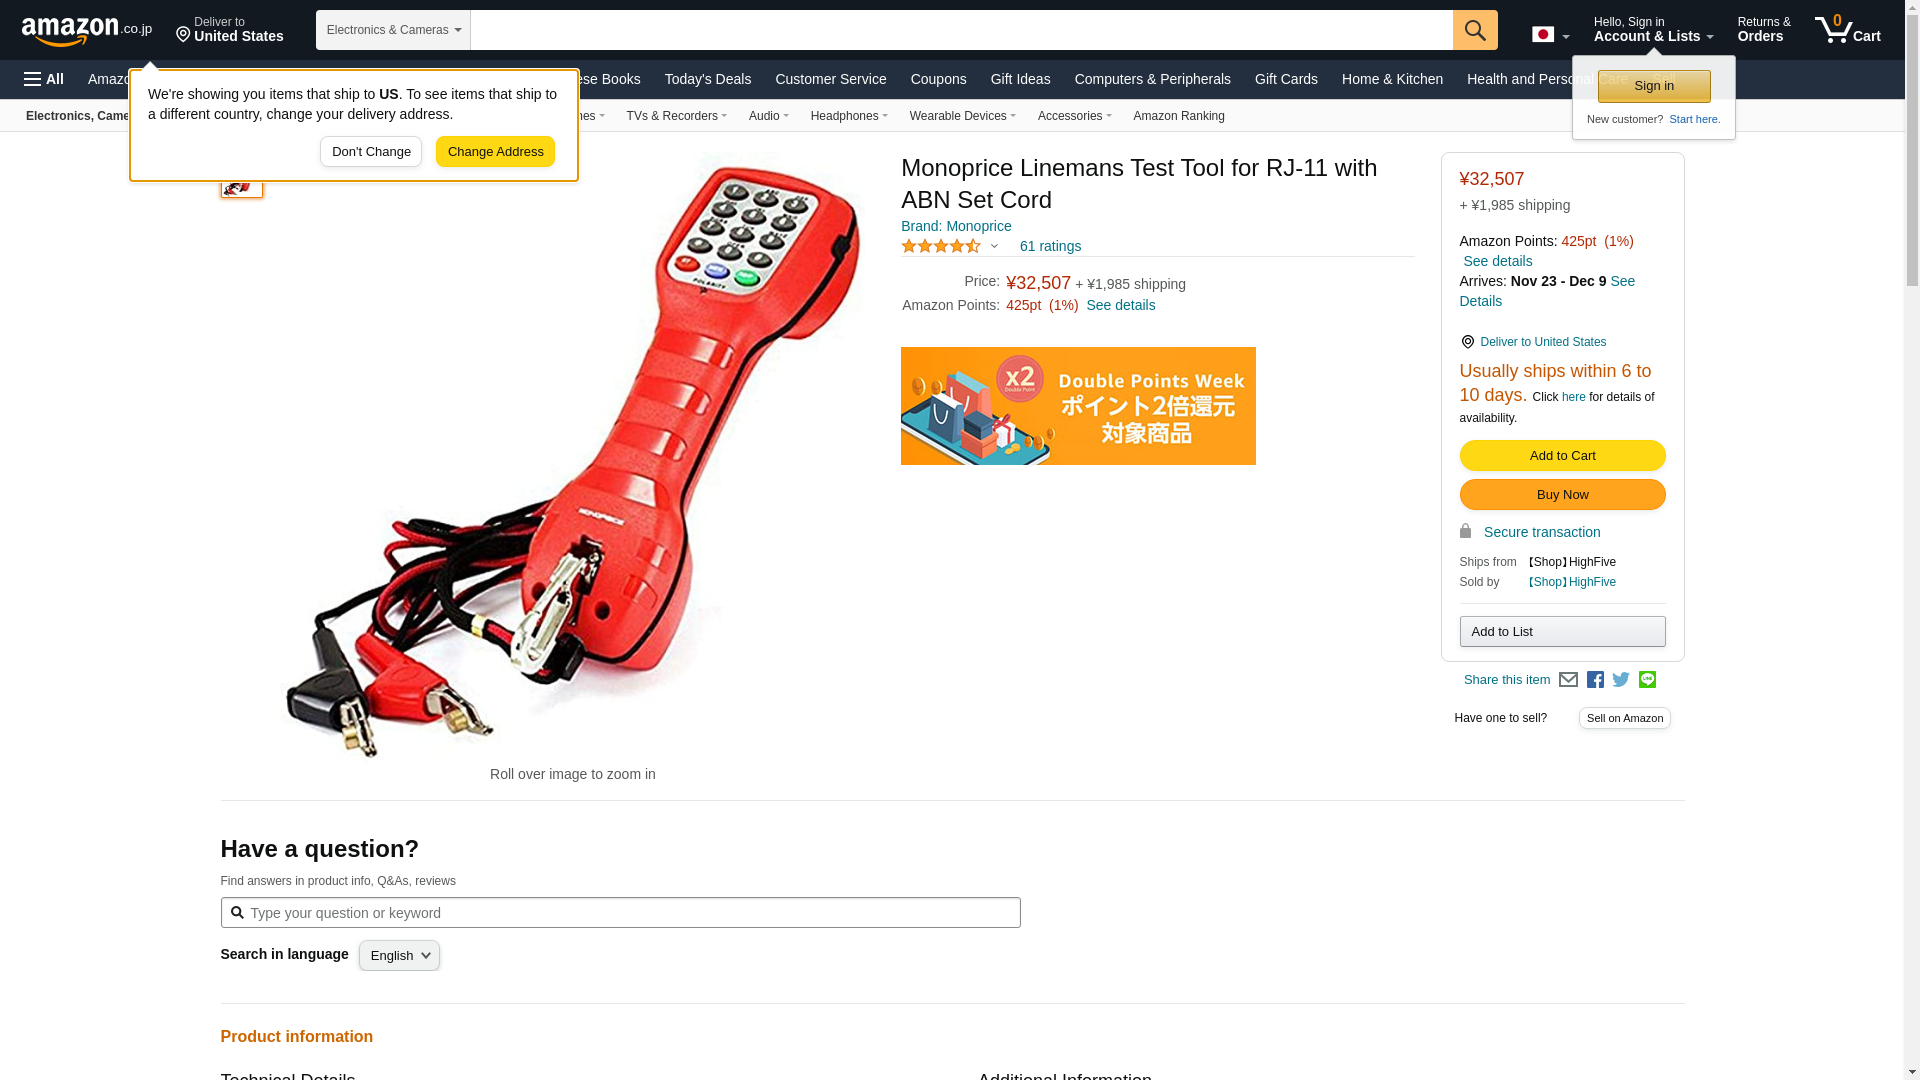
Task: Click the Buy Now button
Action: click(1562, 495)
